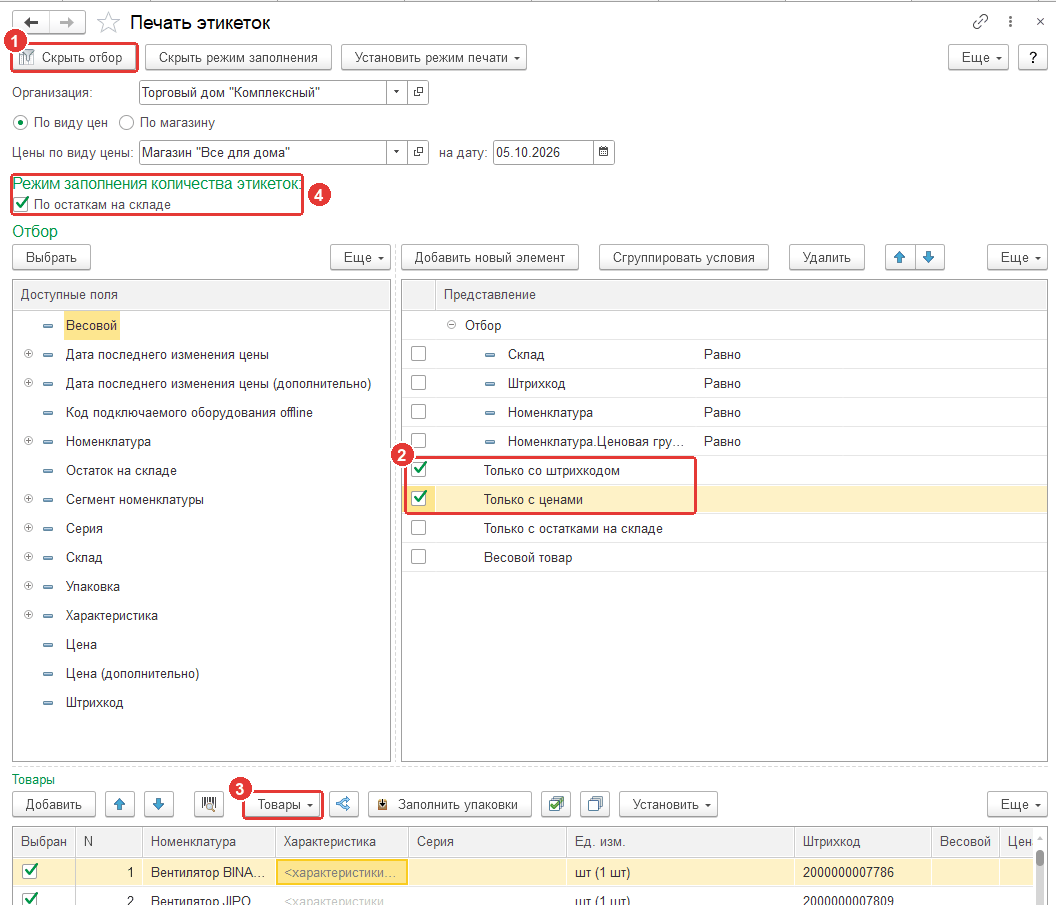Image resolution: width=1056 pixels, height=910 pixels.
Task: Enable the Склад filter condition checkbox
Action: [418, 354]
